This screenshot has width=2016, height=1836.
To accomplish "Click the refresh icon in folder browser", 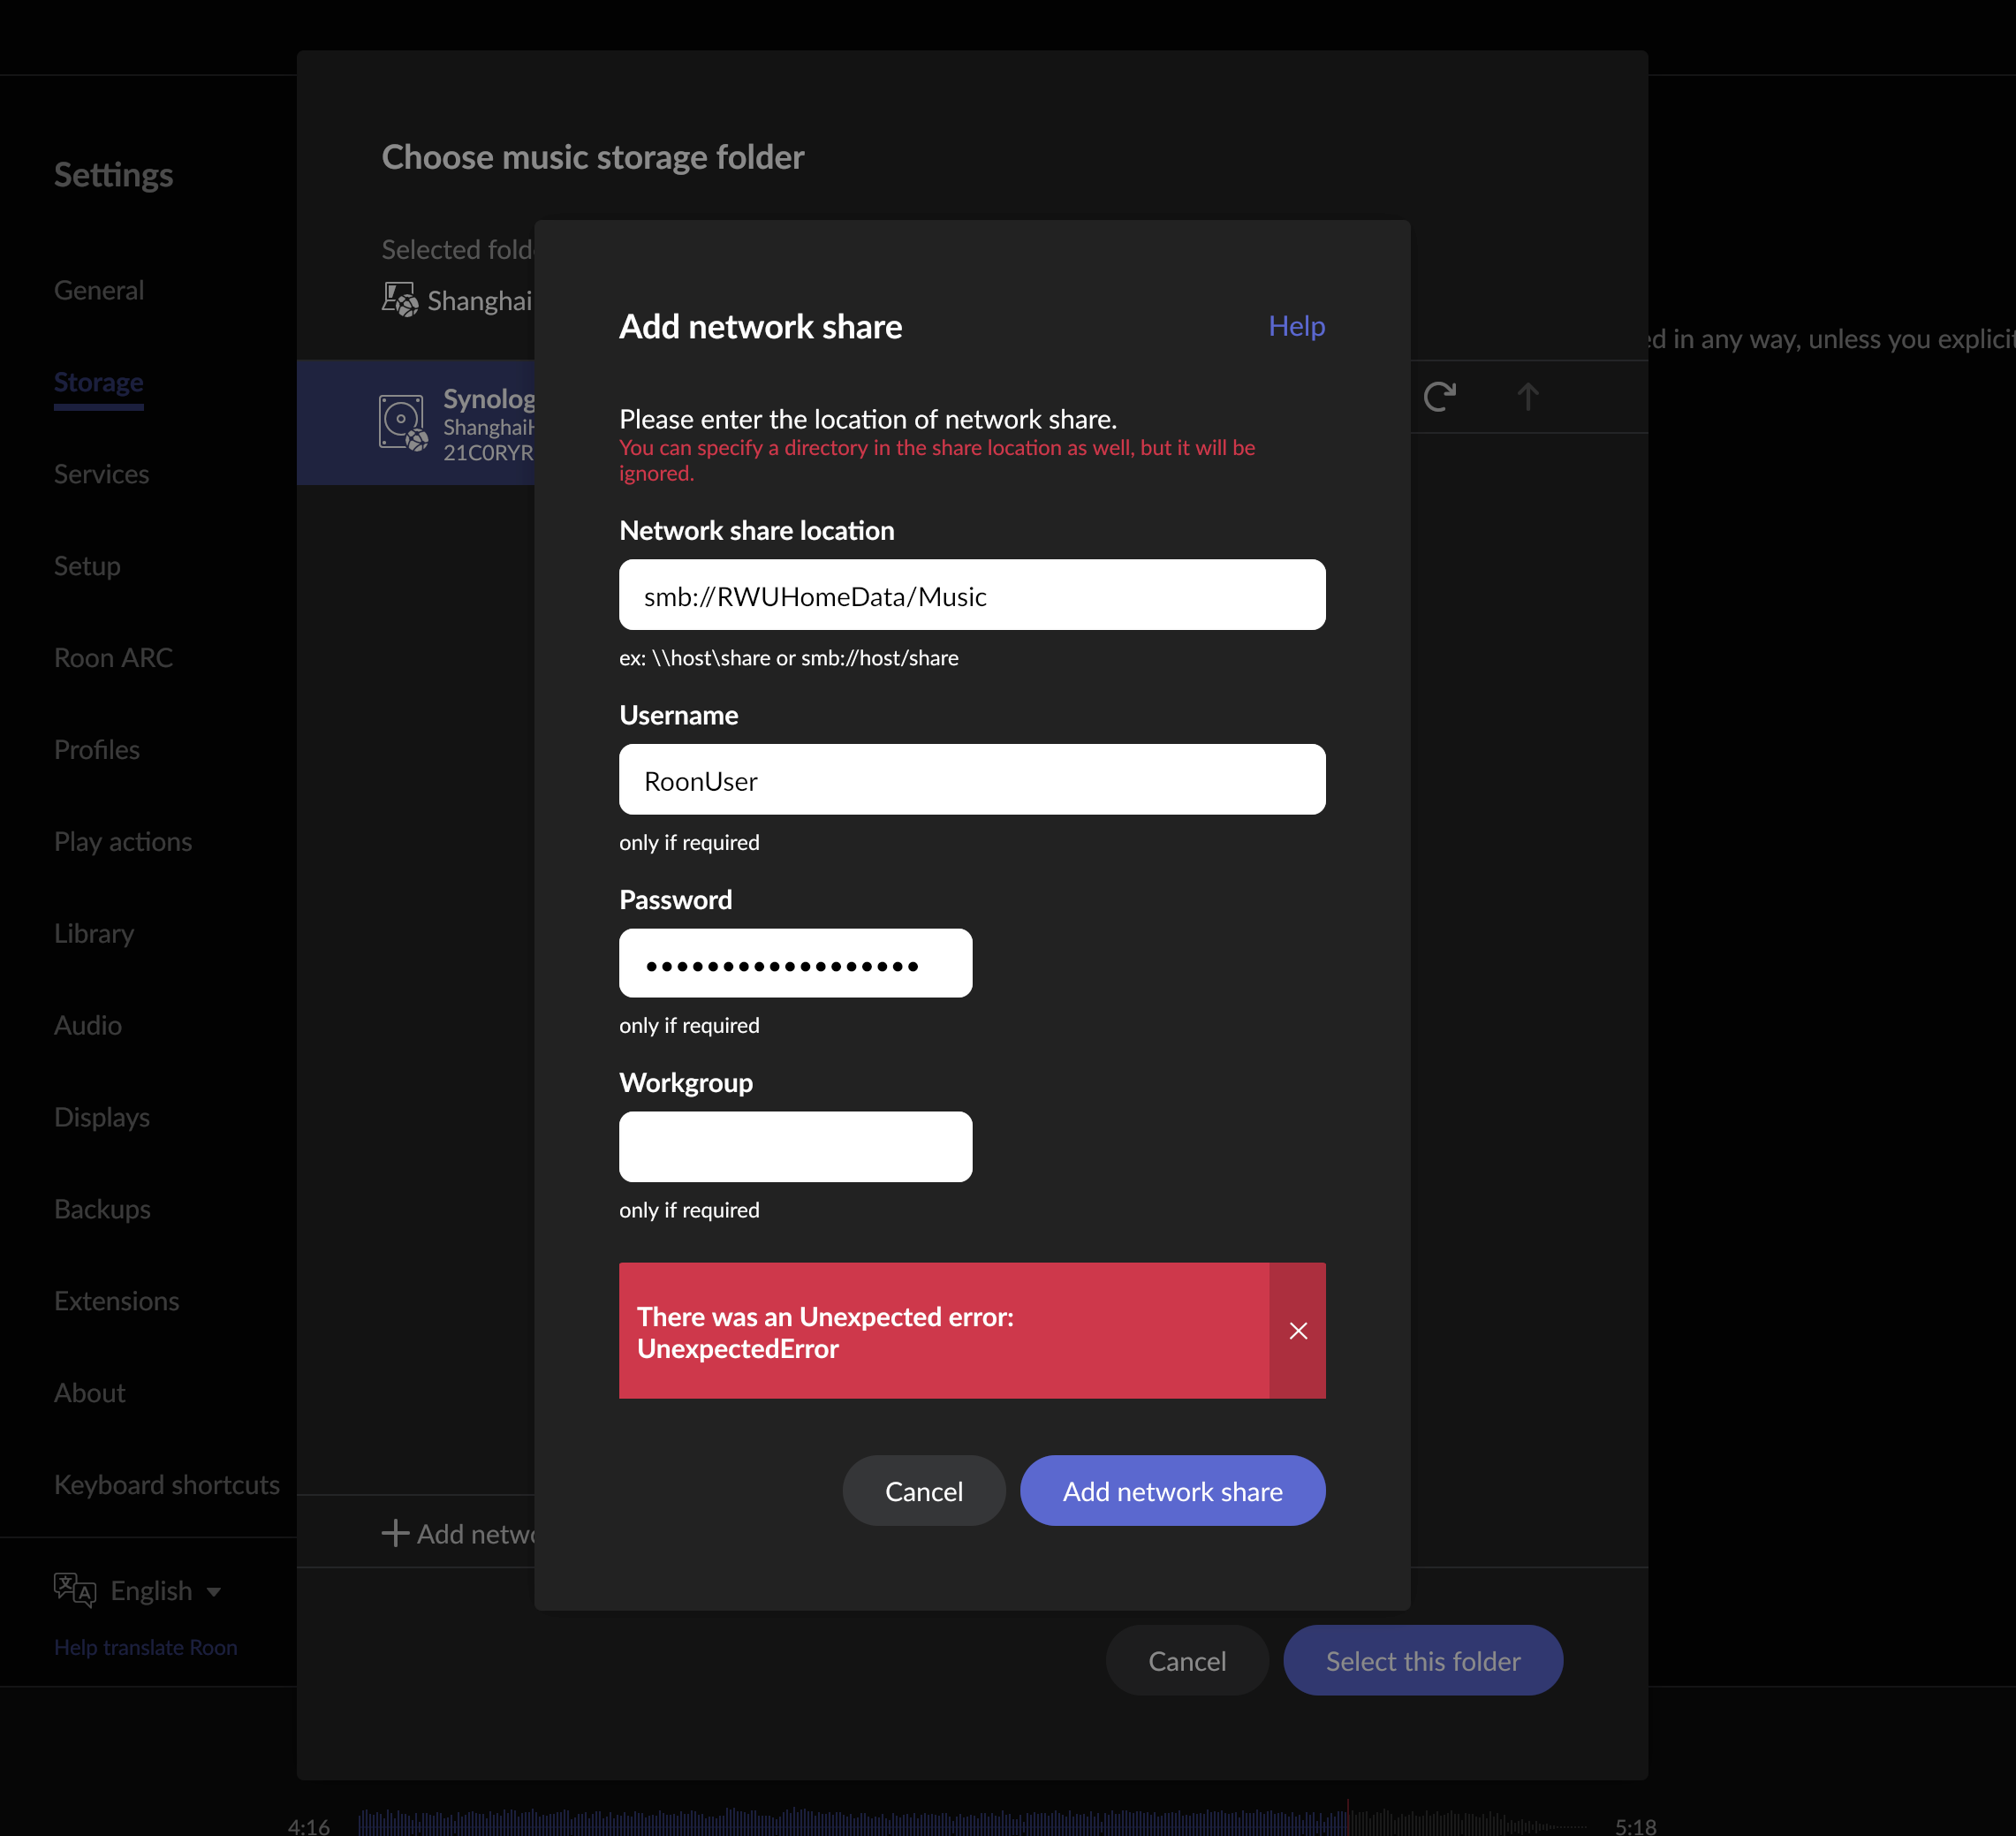I will coord(1439,397).
